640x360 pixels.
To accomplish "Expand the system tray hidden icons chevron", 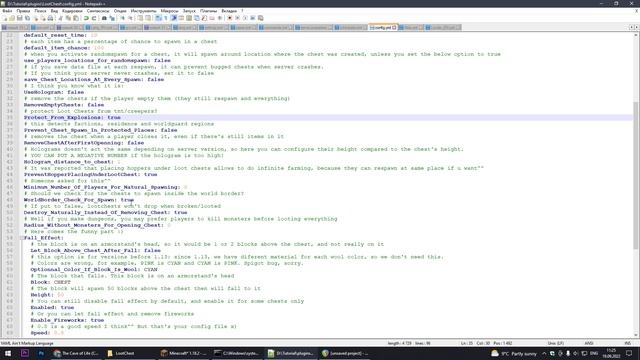I will 544,353.
